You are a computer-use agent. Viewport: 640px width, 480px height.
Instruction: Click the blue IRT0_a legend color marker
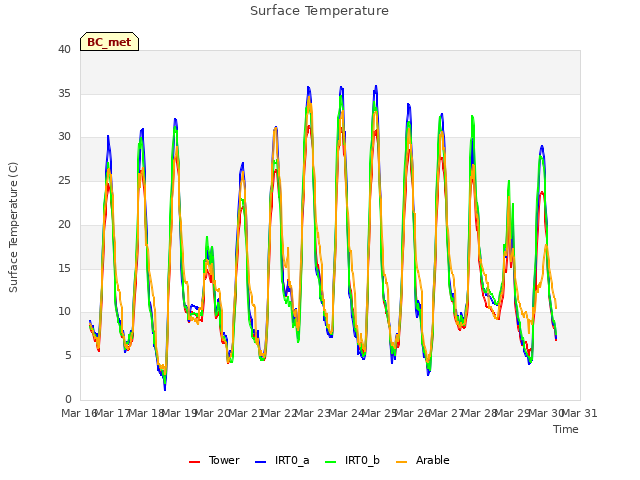(260, 462)
